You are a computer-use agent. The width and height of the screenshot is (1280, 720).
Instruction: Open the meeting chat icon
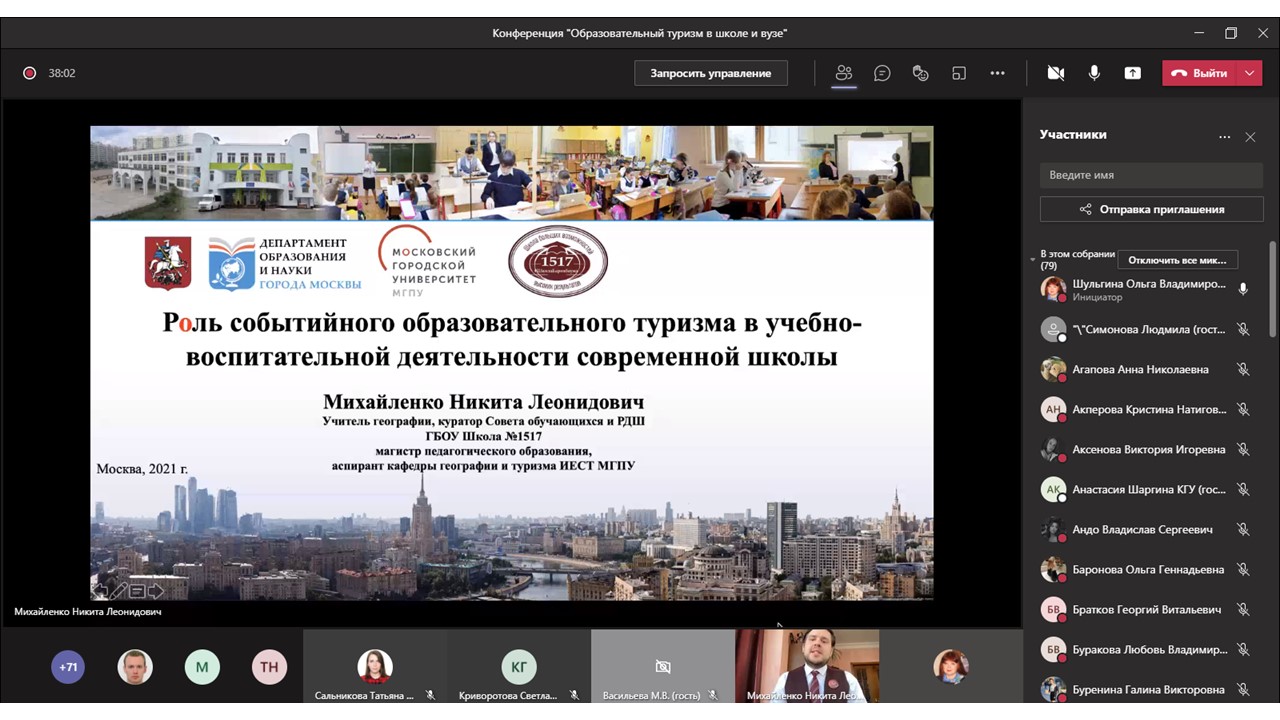pyautogui.click(x=882, y=72)
